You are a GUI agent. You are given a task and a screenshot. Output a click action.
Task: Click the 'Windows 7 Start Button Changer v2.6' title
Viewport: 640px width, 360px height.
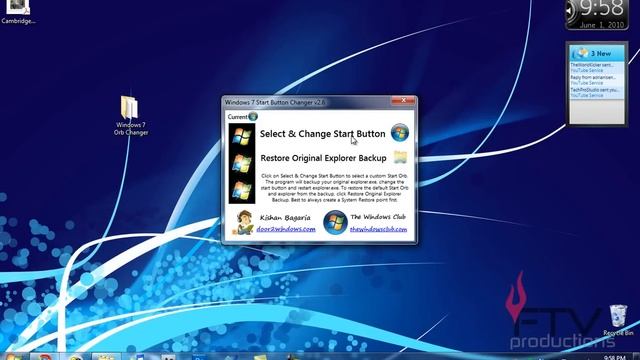coord(275,102)
